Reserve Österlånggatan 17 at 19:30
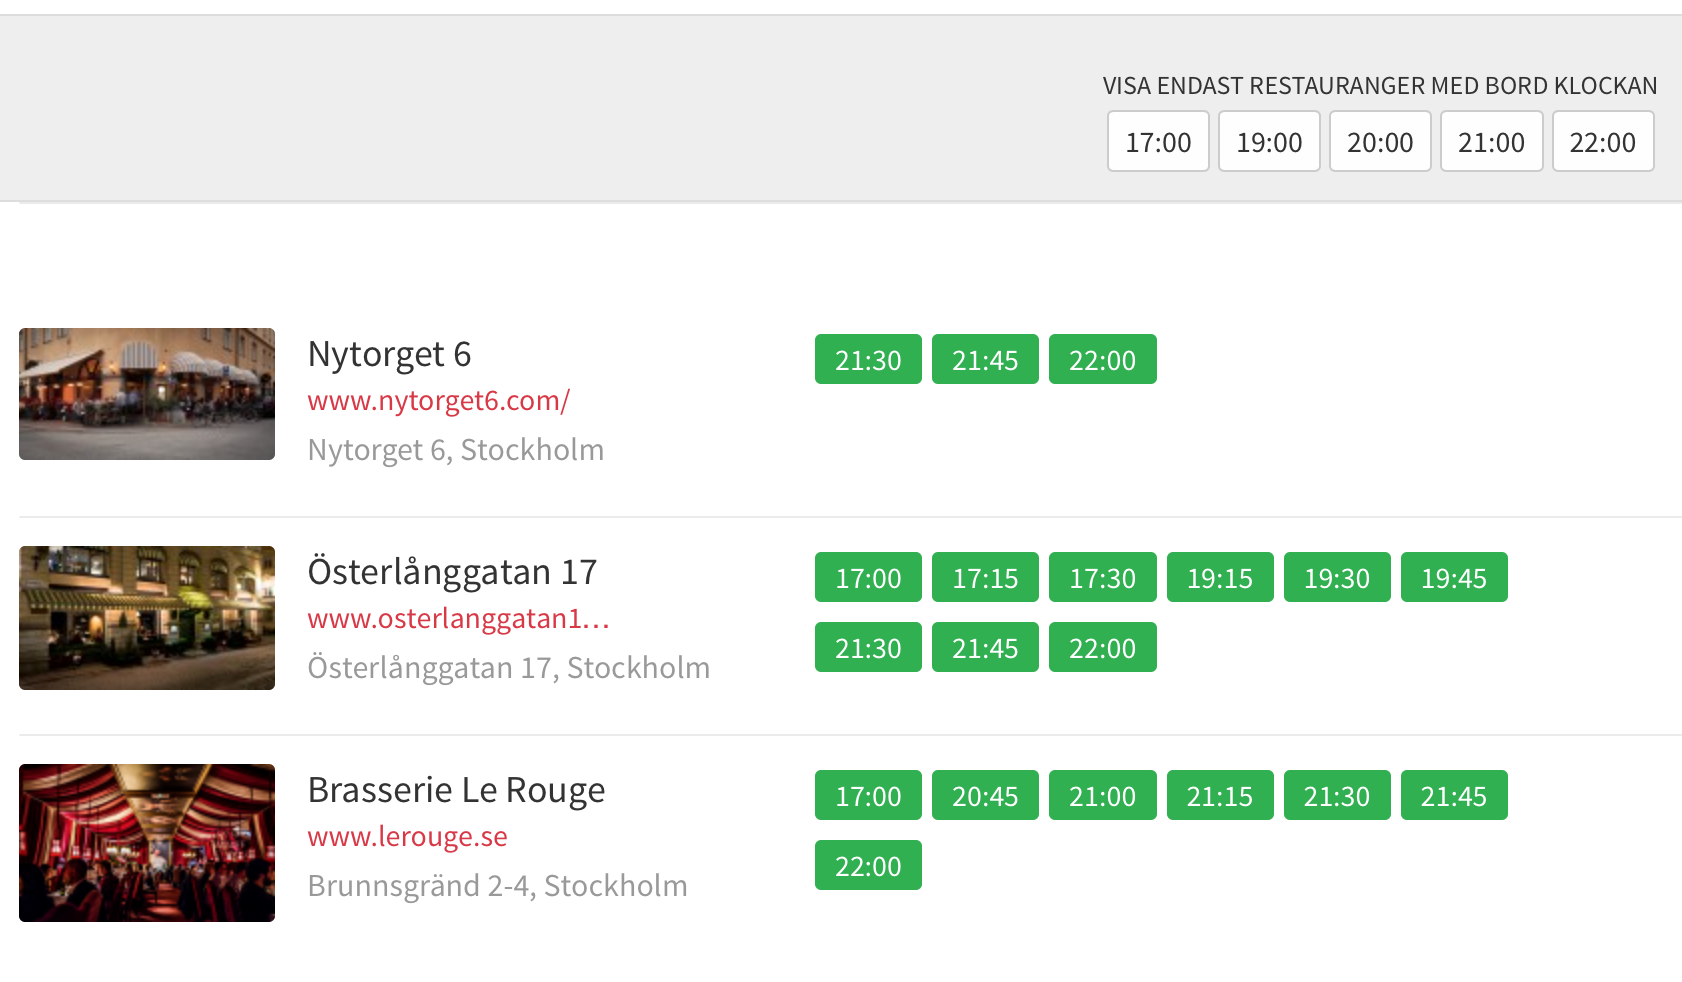This screenshot has height=982, width=1682. 1337,577
